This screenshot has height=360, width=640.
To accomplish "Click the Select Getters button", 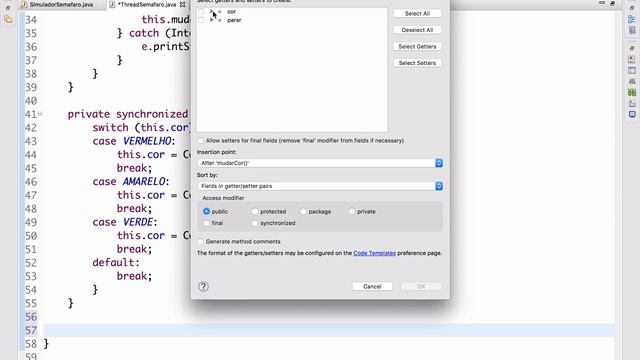I will [417, 47].
